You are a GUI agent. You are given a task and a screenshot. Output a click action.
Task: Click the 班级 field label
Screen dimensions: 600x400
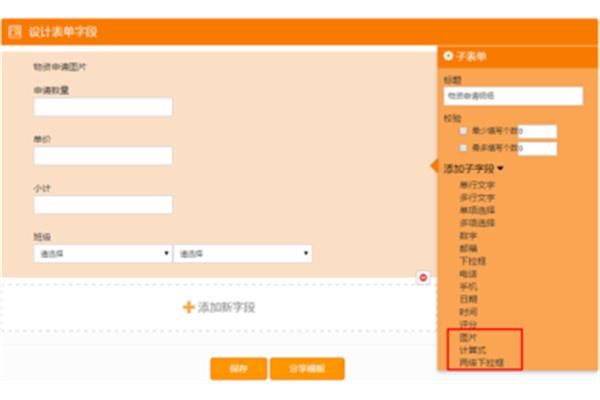[x=42, y=237]
